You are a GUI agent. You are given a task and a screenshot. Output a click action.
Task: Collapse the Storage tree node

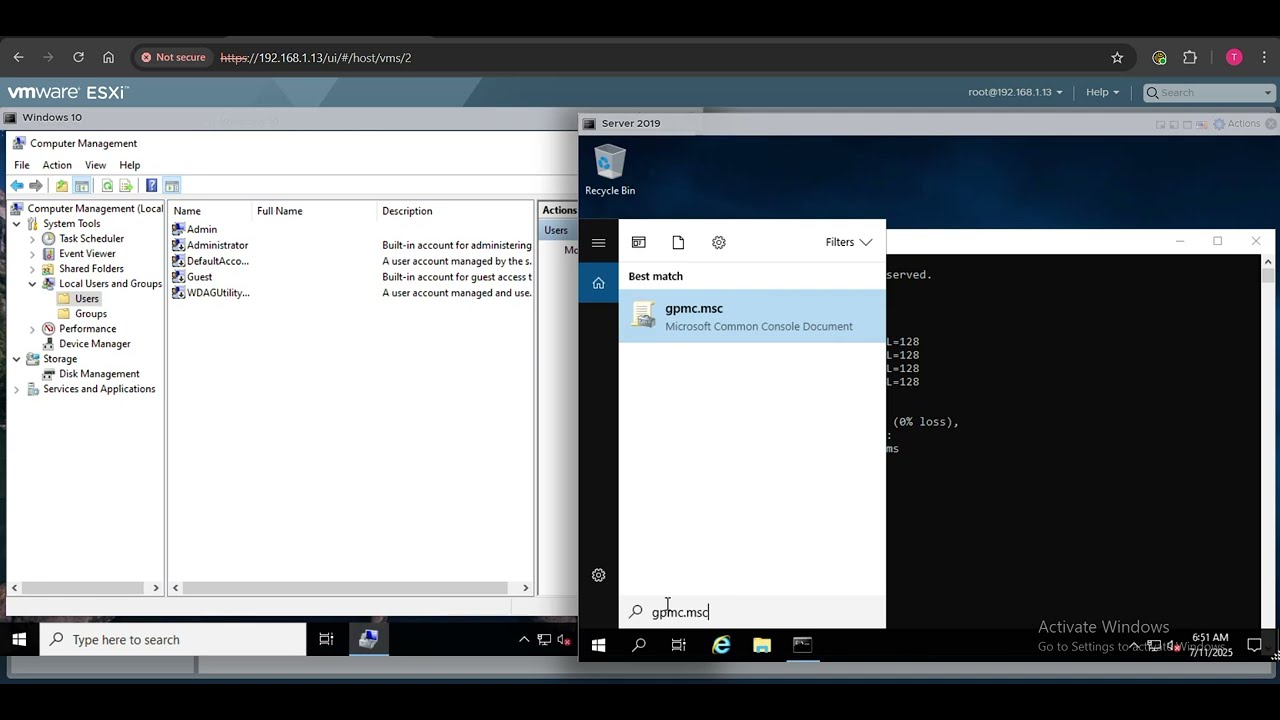click(x=16, y=359)
